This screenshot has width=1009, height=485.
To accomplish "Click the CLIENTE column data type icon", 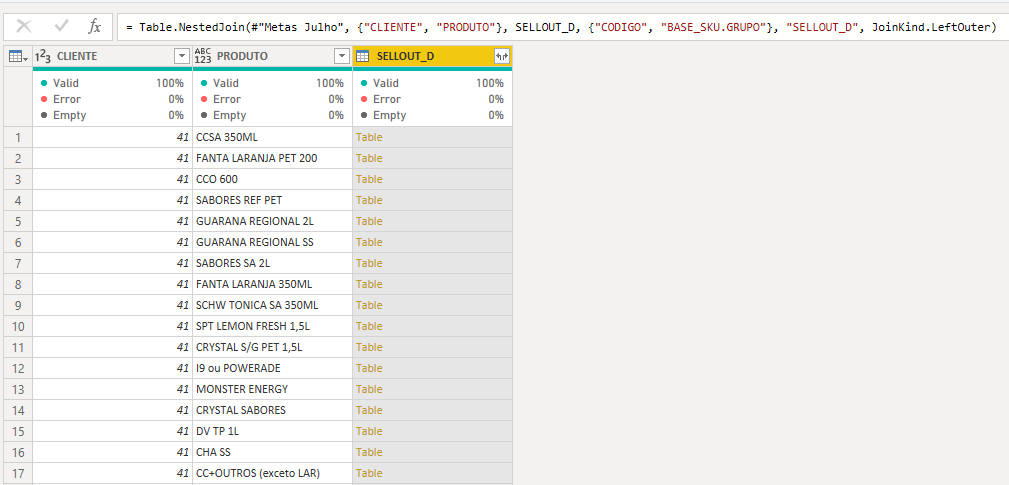I will (x=42, y=57).
